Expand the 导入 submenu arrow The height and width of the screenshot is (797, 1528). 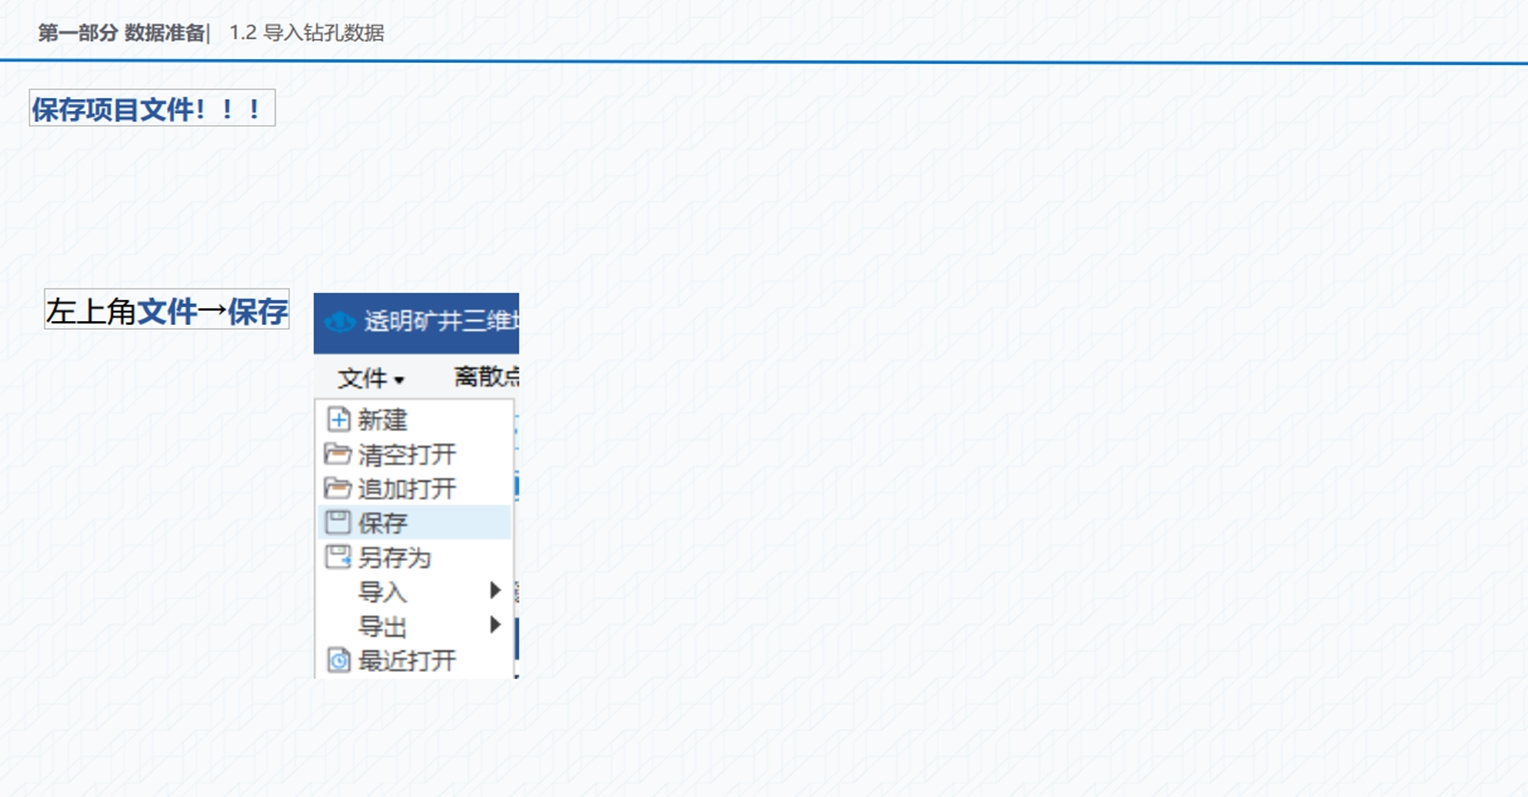495,591
